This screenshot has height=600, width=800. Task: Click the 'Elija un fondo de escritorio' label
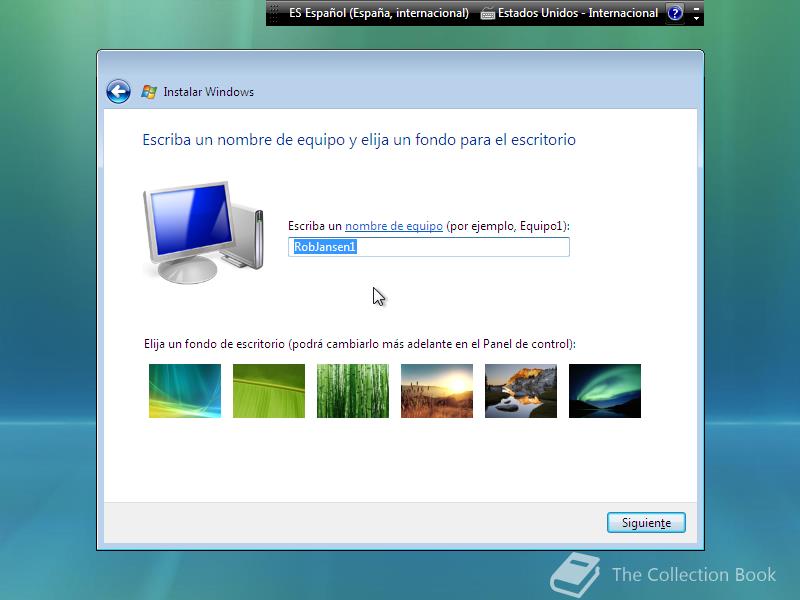point(360,344)
